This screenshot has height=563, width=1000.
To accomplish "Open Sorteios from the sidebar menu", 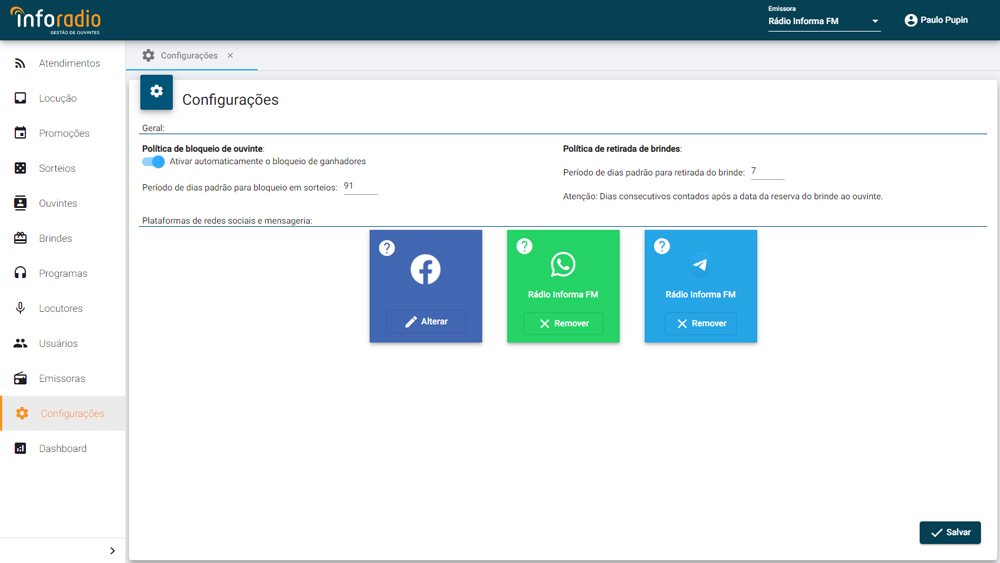I will pos(62,168).
